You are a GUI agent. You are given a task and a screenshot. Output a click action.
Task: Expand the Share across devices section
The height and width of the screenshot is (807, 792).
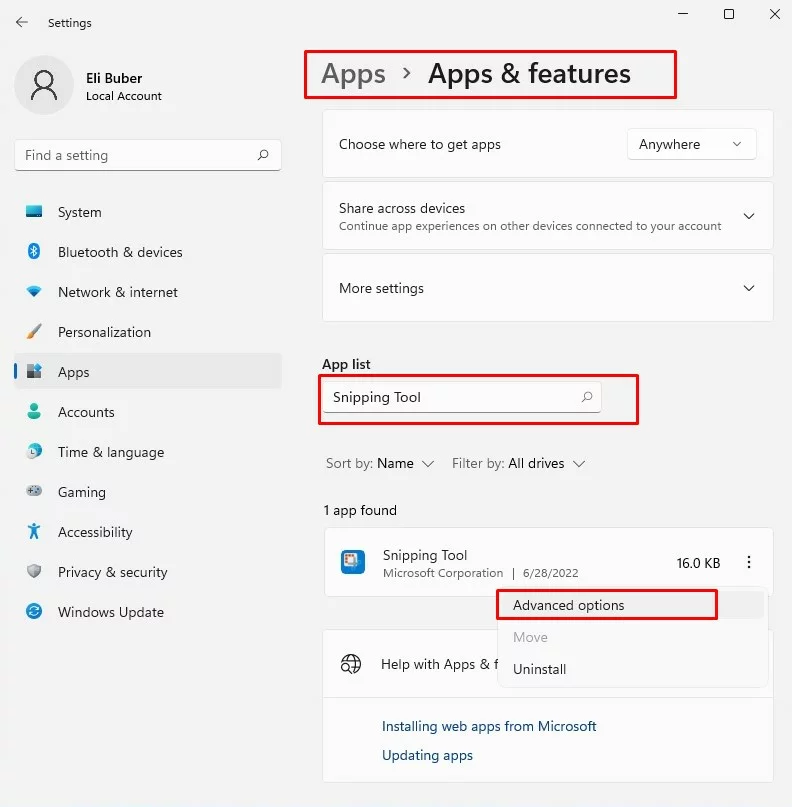(x=749, y=216)
